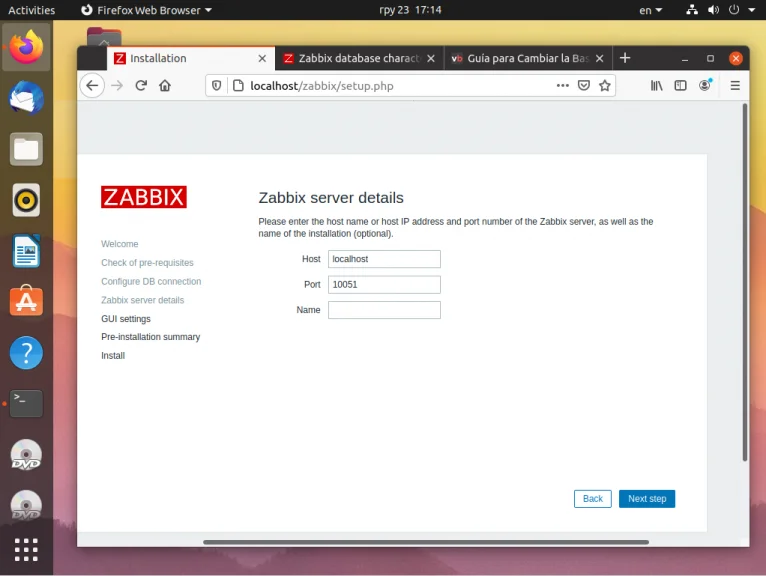Image resolution: width=766 pixels, height=576 pixels.
Task: Click the network status icon in the top bar
Action: 692,10
